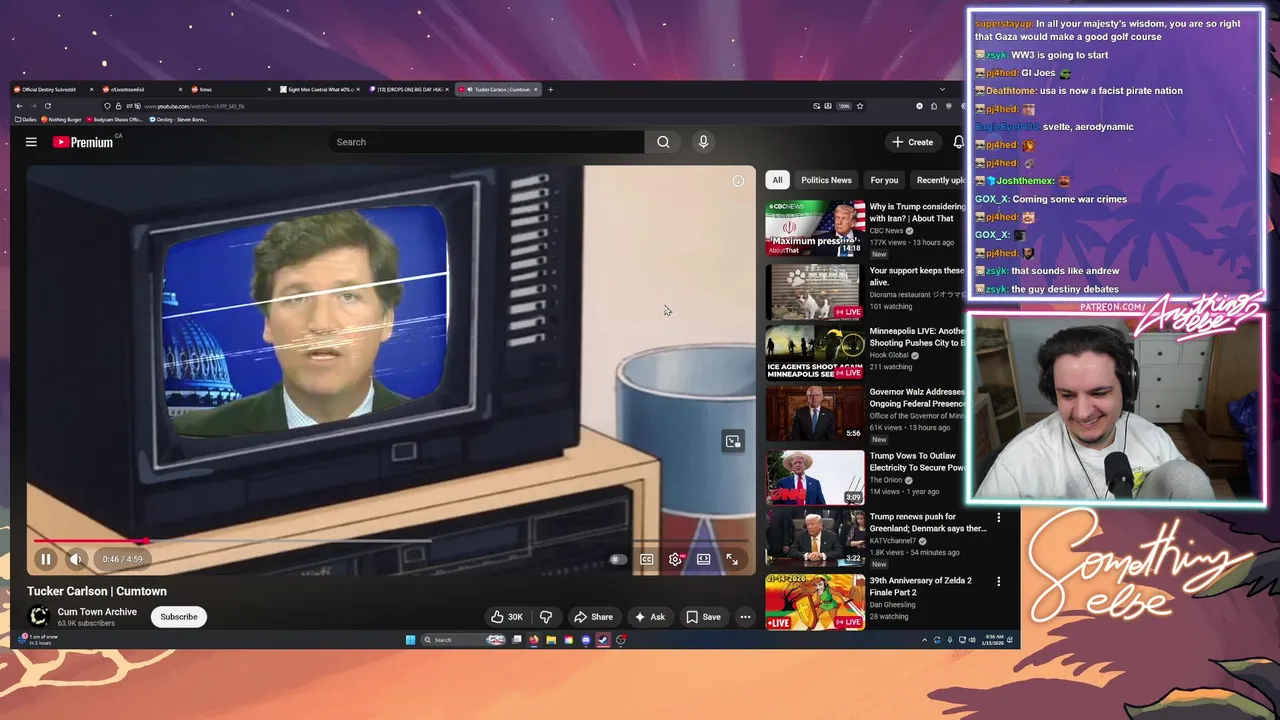Open the Bodycam Shows Offic... bookmark
1280x720 pixels.
click(x=114, y=119)
